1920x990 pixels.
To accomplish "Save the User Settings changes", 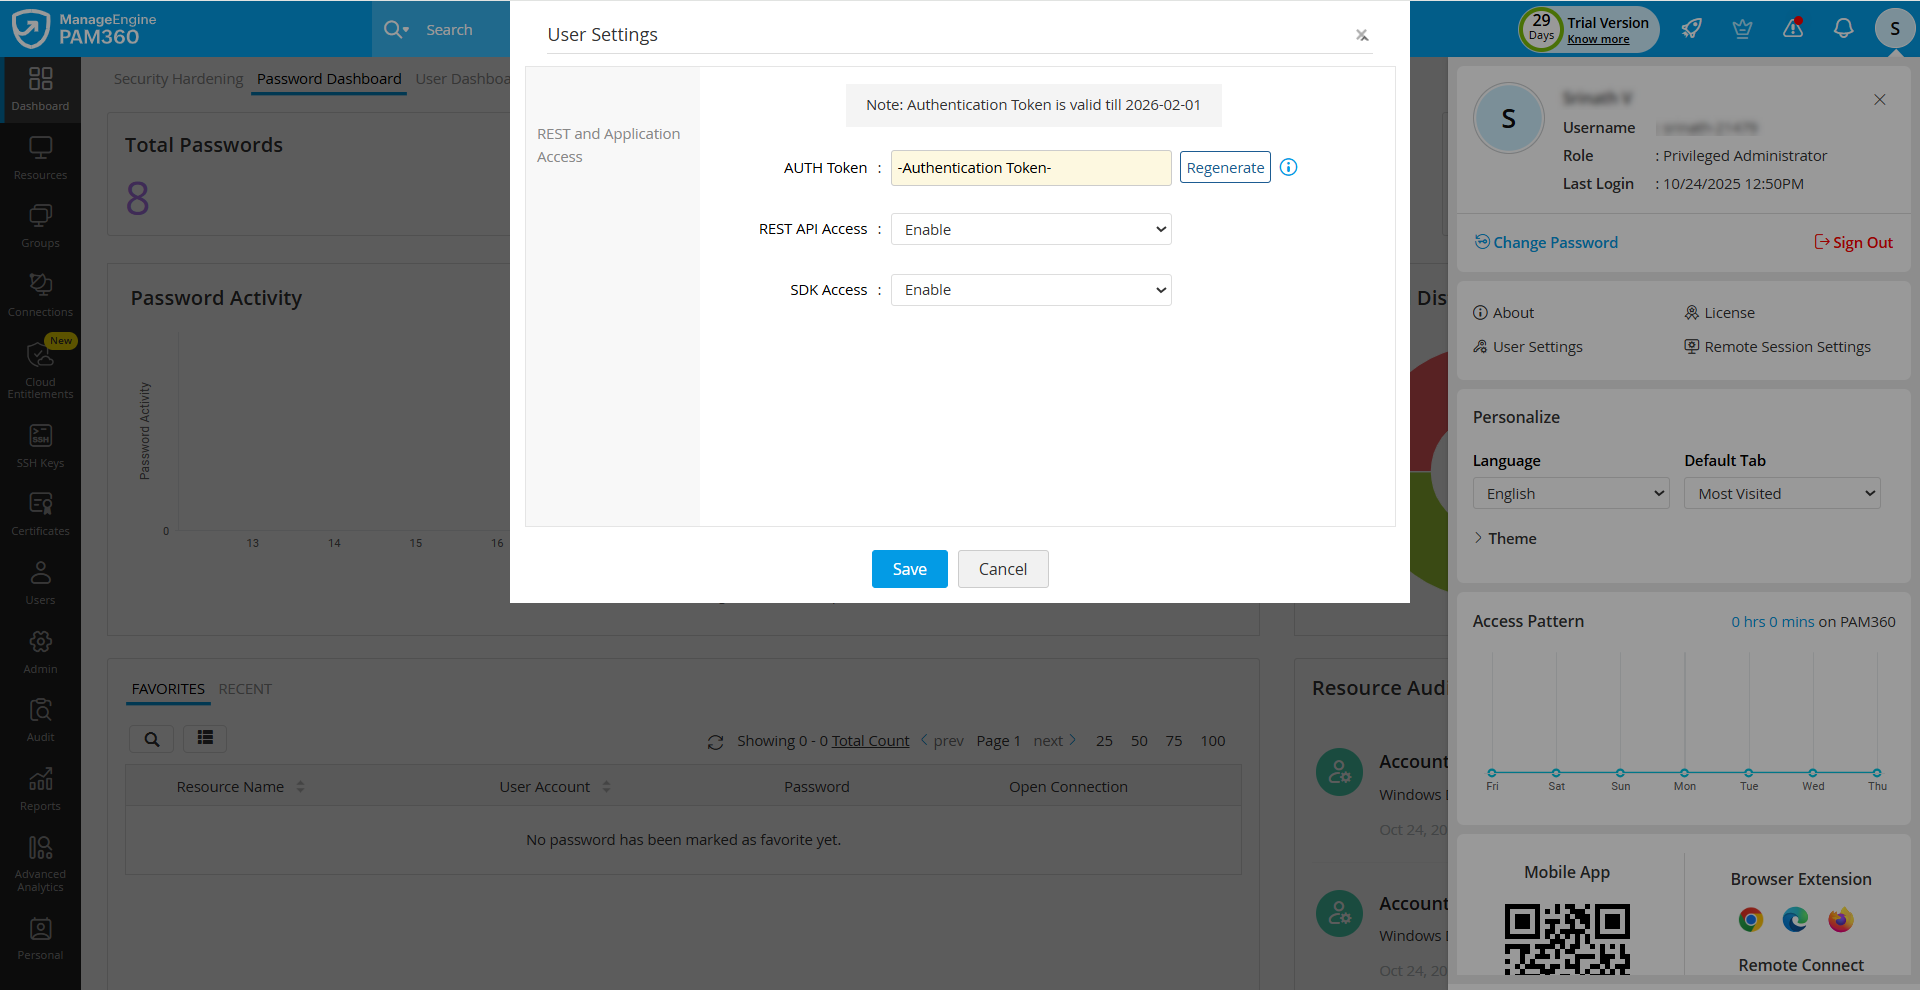I will click(909, 568).
